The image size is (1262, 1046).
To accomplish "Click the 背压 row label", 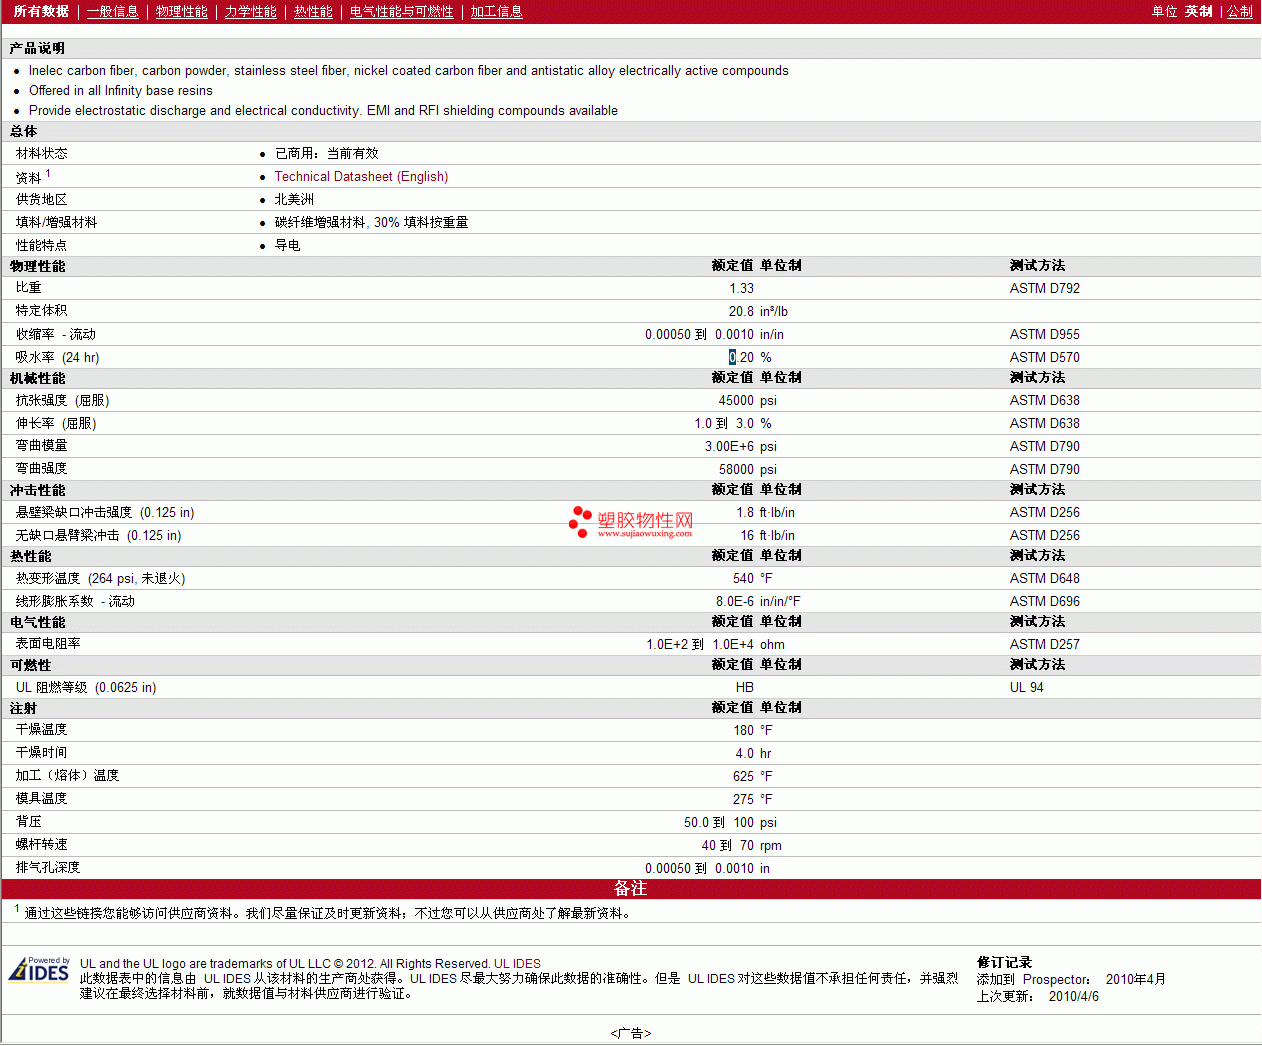I will coord(29,822).
